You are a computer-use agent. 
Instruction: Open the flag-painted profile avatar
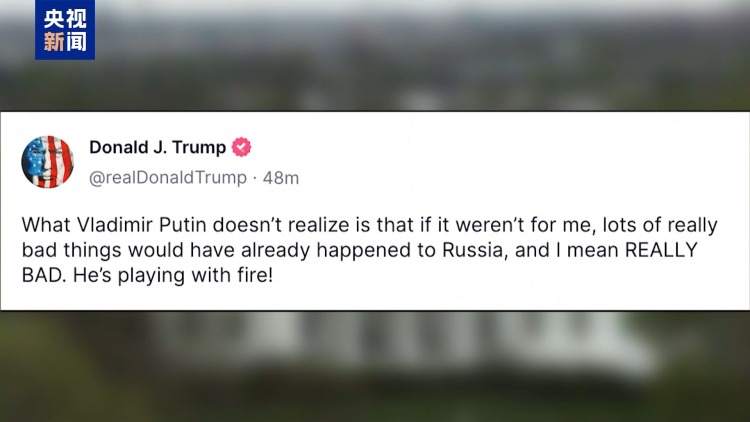pos(47,162)
